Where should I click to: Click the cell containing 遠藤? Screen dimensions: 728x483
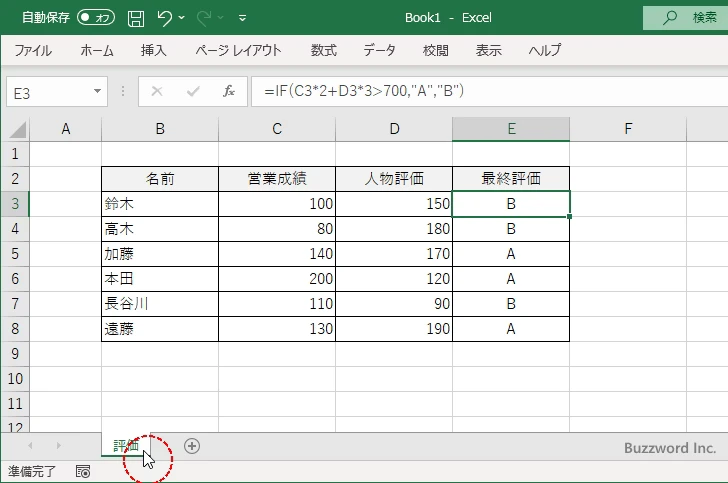(x=160, y=329)
